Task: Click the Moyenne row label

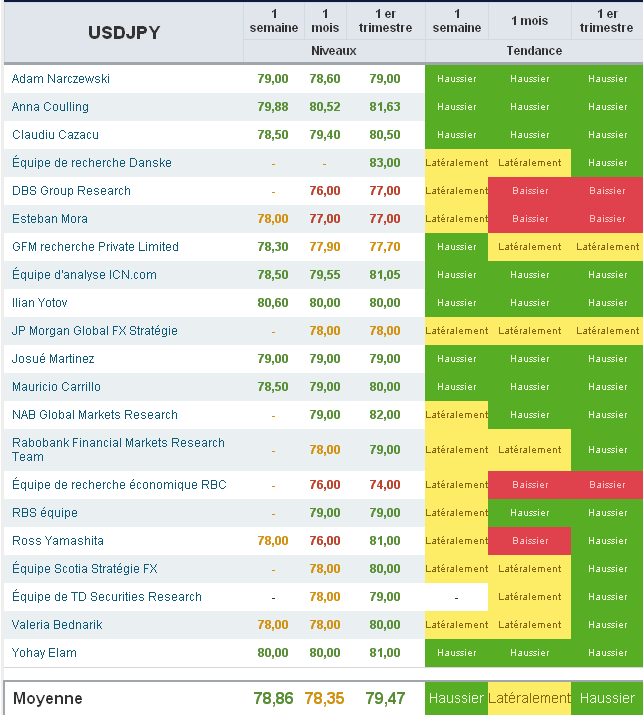Action: tap(48, 698)
